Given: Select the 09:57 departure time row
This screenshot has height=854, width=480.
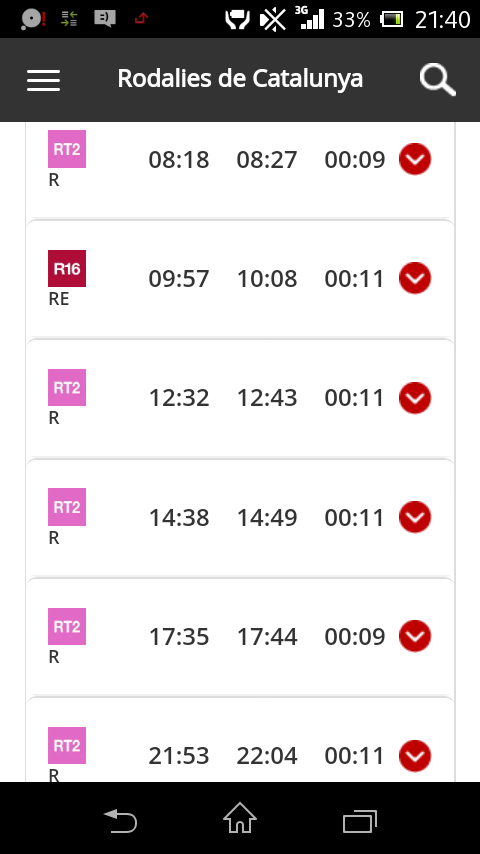Looking at the screenshot, I should [x=240, y=279].
